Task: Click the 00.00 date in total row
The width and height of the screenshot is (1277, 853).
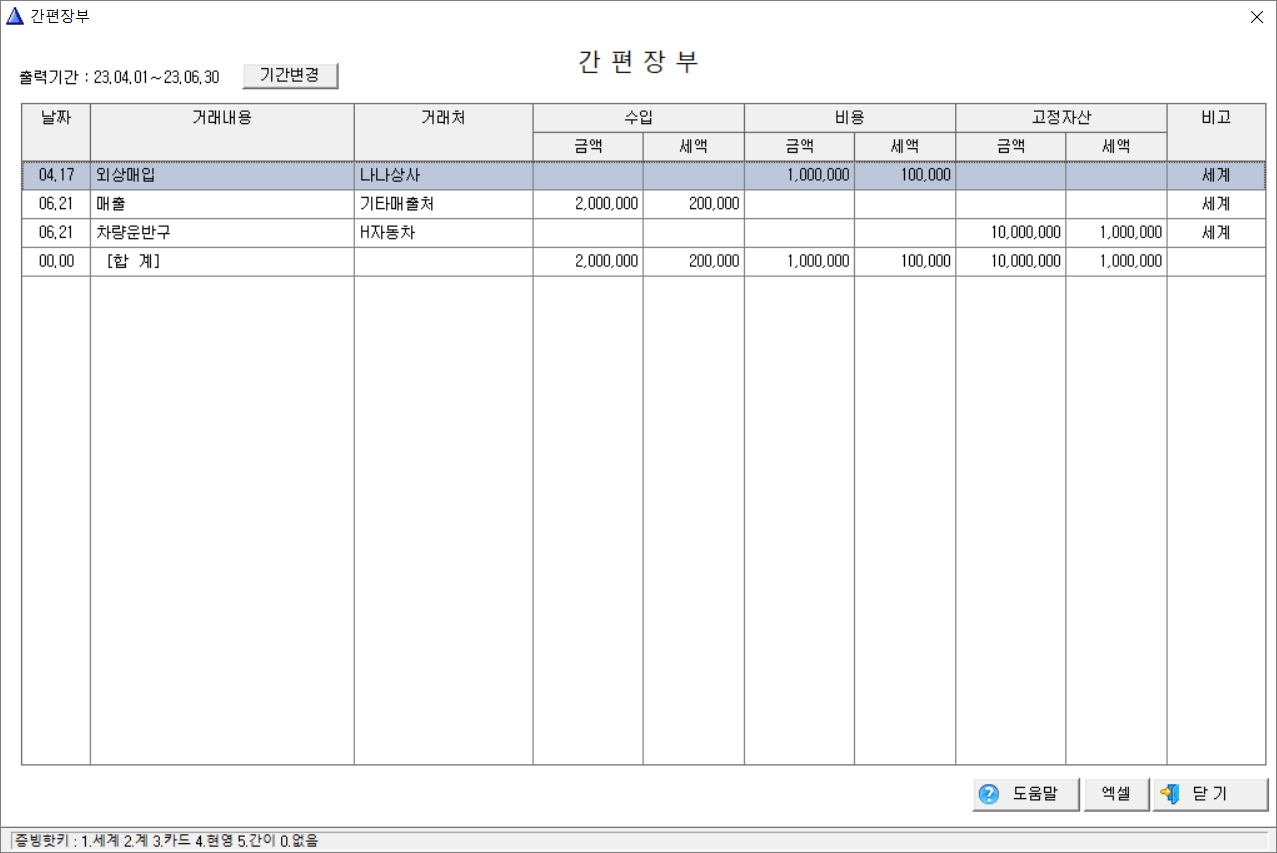Action: 56,262
